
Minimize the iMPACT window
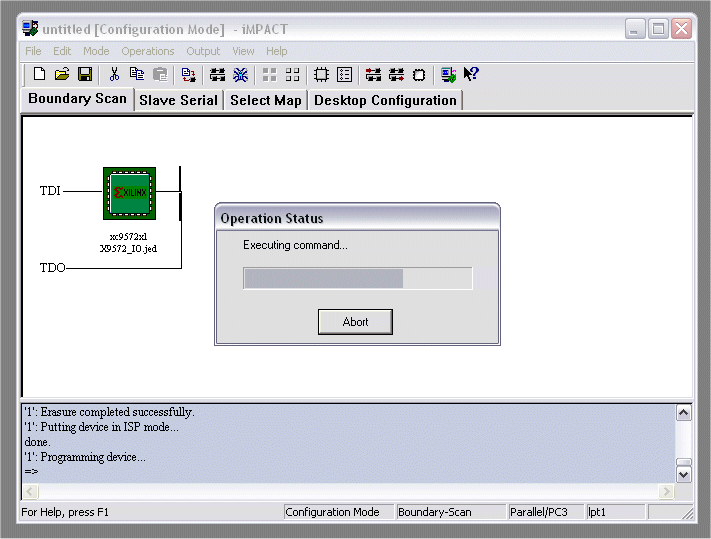[635, 29]
